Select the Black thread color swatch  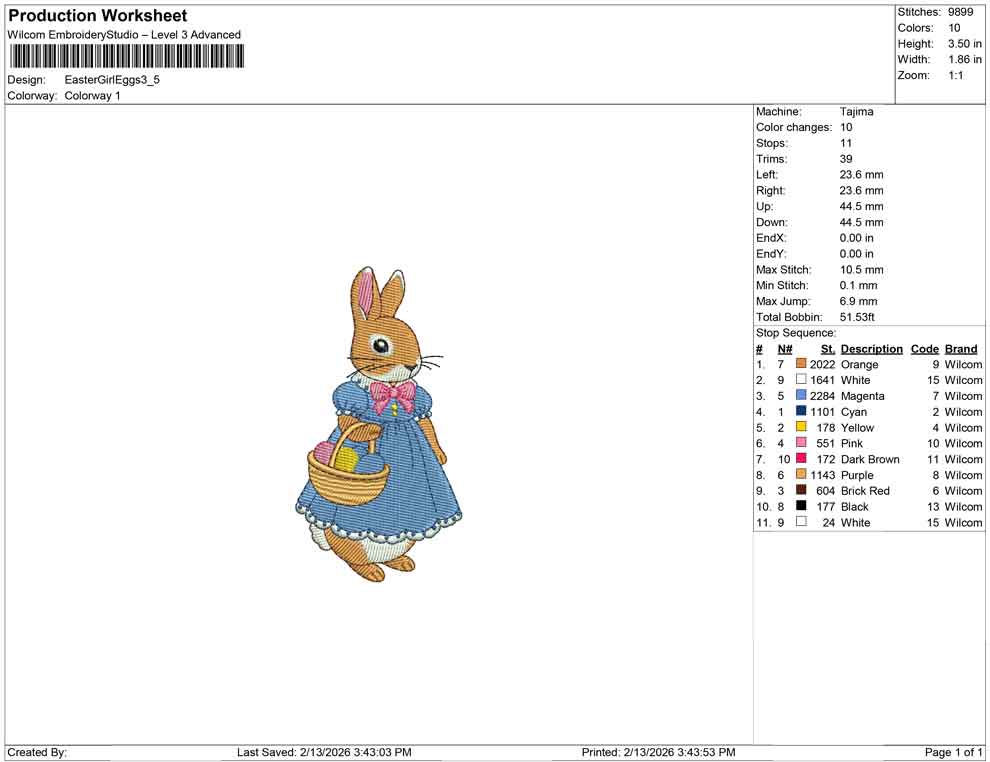[x=801, y=507]
